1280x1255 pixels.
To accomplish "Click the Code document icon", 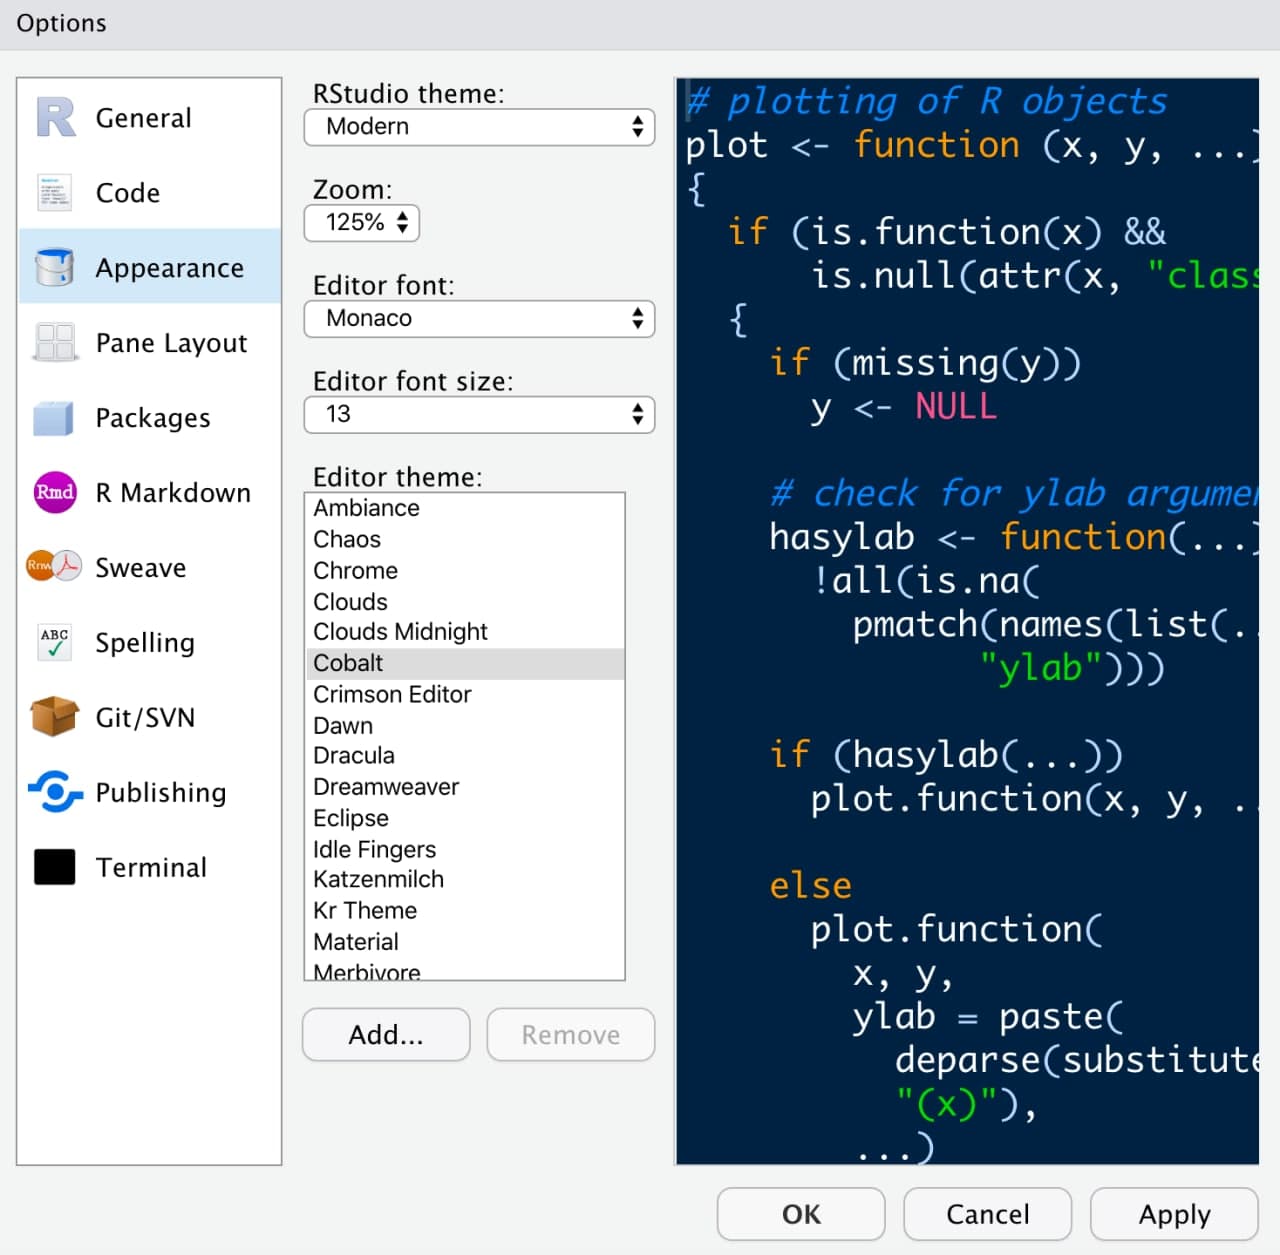I will [55, 192].
